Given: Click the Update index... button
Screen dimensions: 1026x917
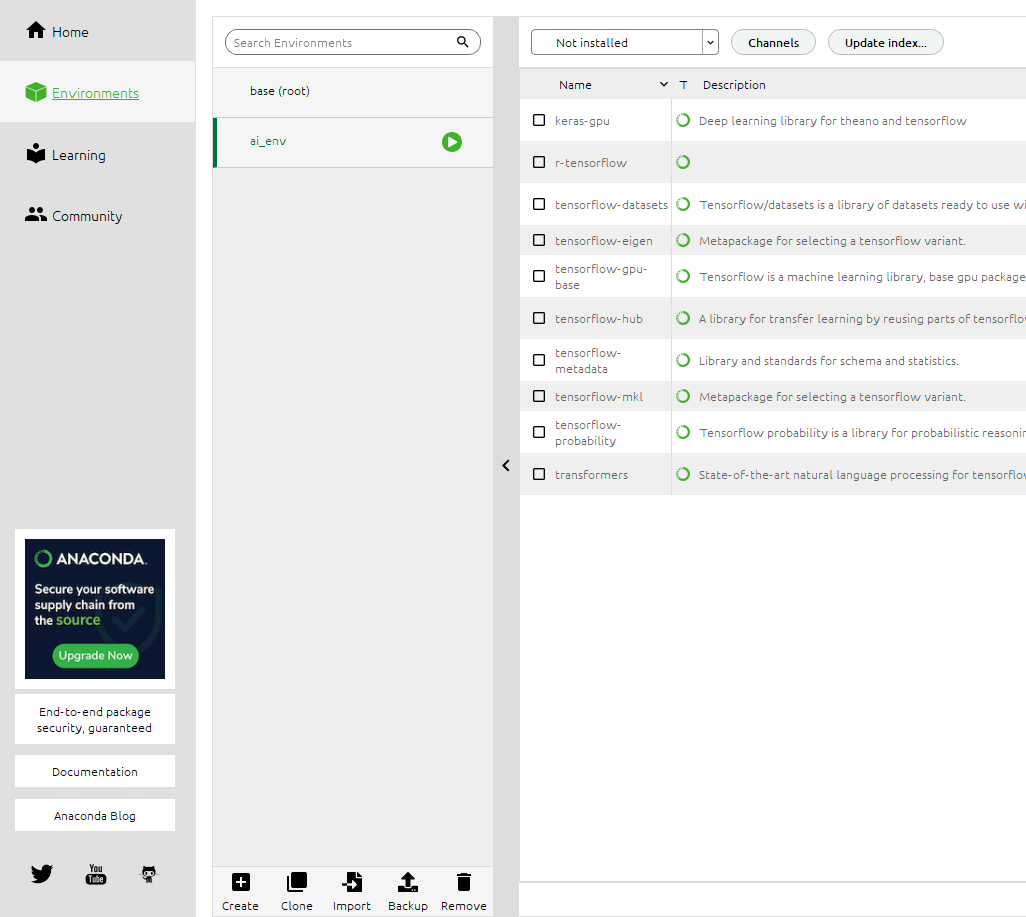Looking at the screenshot, I should coord(885,43).
